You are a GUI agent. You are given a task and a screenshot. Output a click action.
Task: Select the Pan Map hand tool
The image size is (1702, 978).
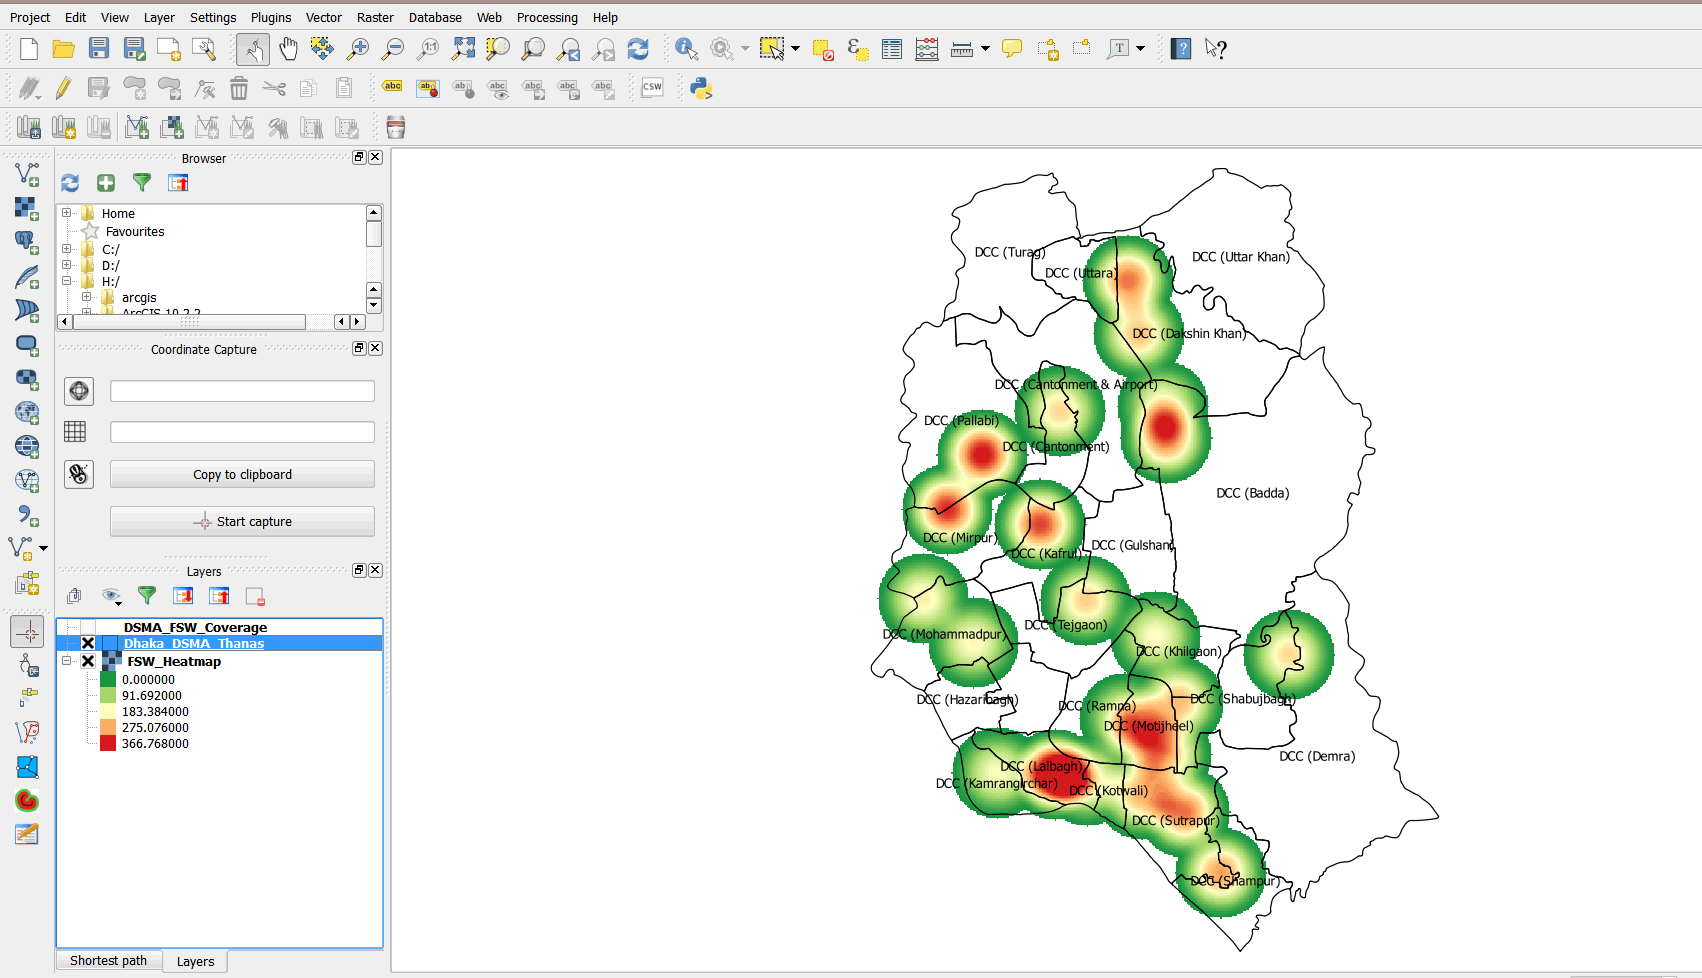tap(288, 49)
